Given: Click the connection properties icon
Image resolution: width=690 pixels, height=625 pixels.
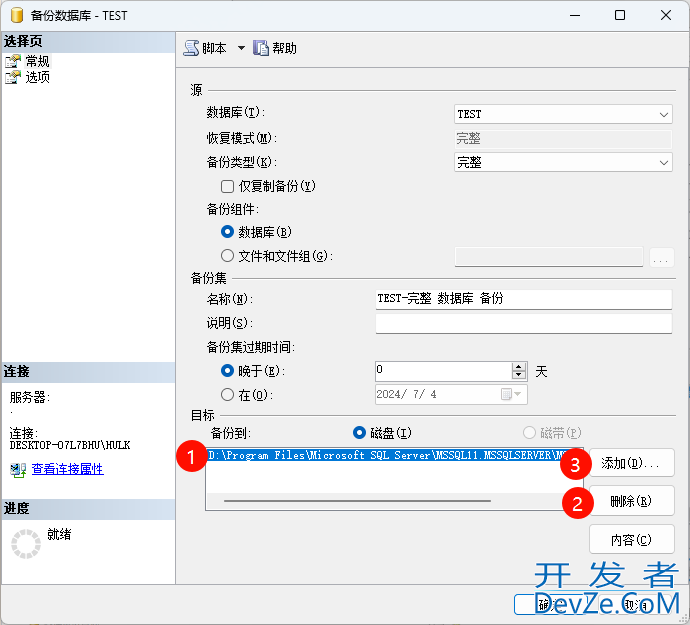Looking at the screenshot, I should [x=18, y=470].
